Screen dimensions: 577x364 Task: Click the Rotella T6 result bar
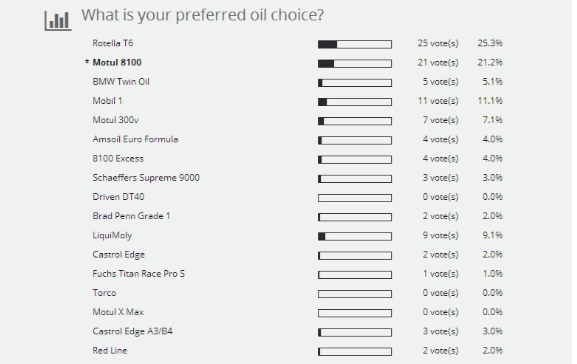(355, 45)
